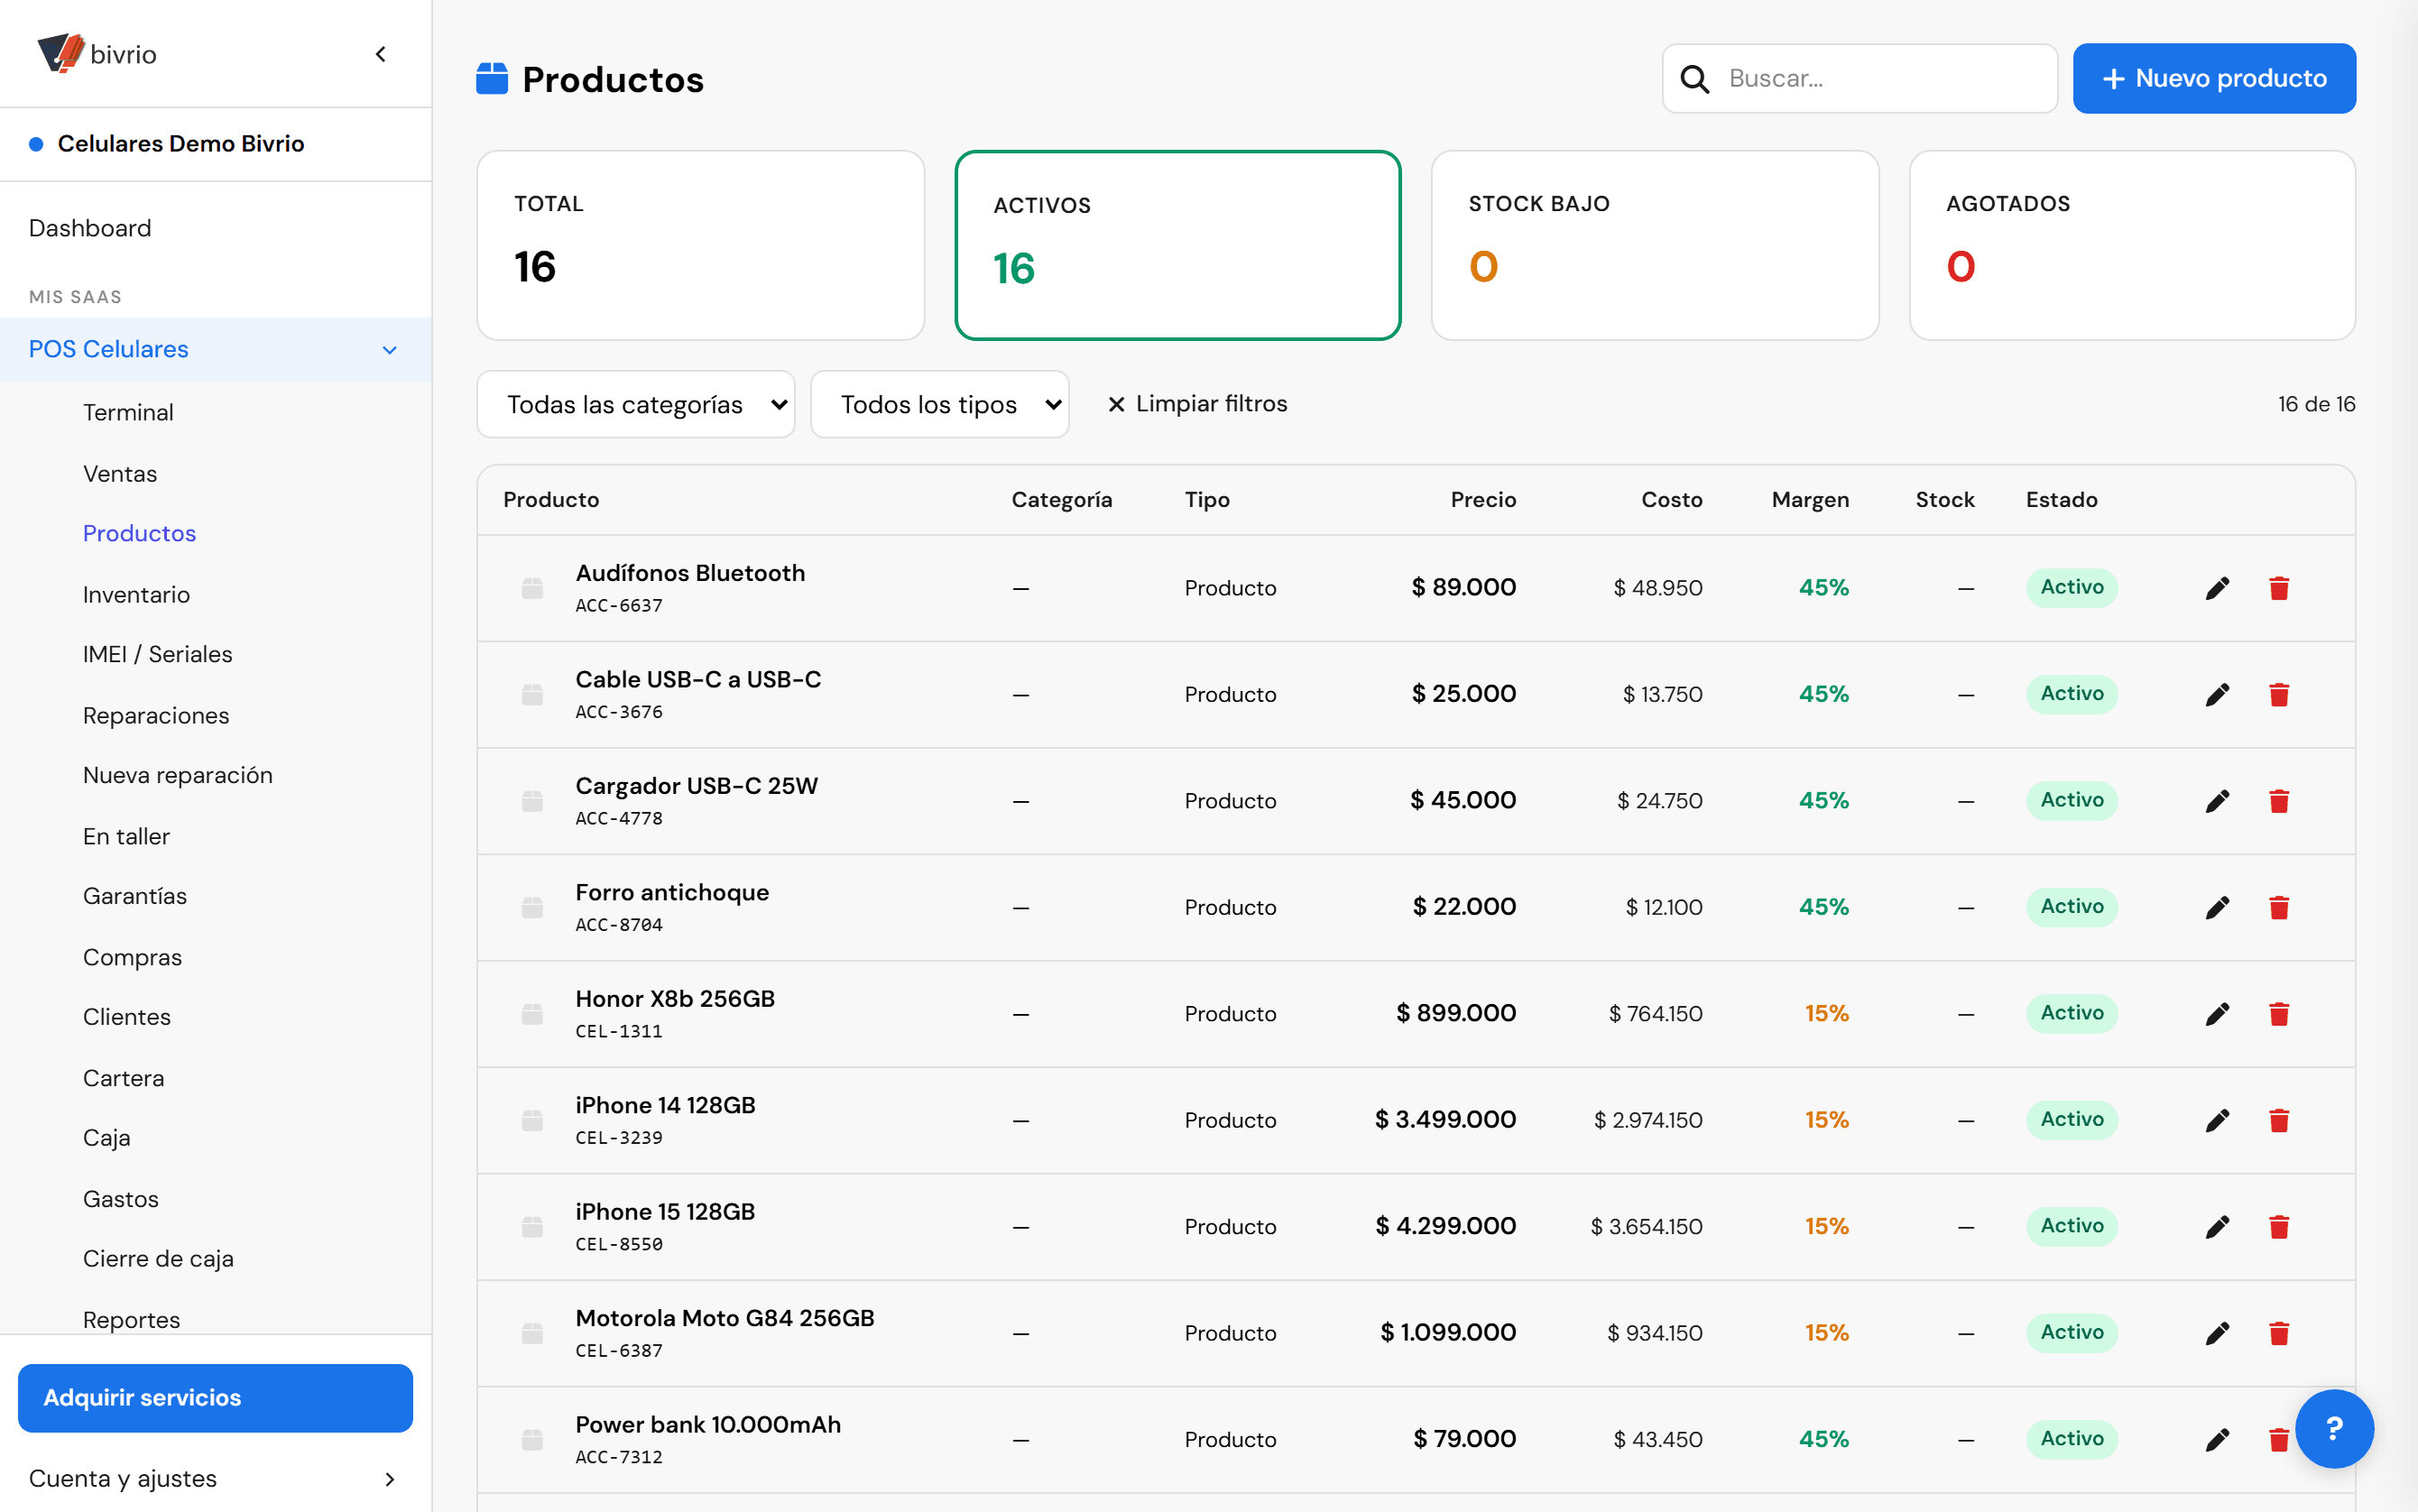The height and width of the screenshot is (1512, 2418).
Task: Click the Stock column header
Action: tap(1944, 499)
